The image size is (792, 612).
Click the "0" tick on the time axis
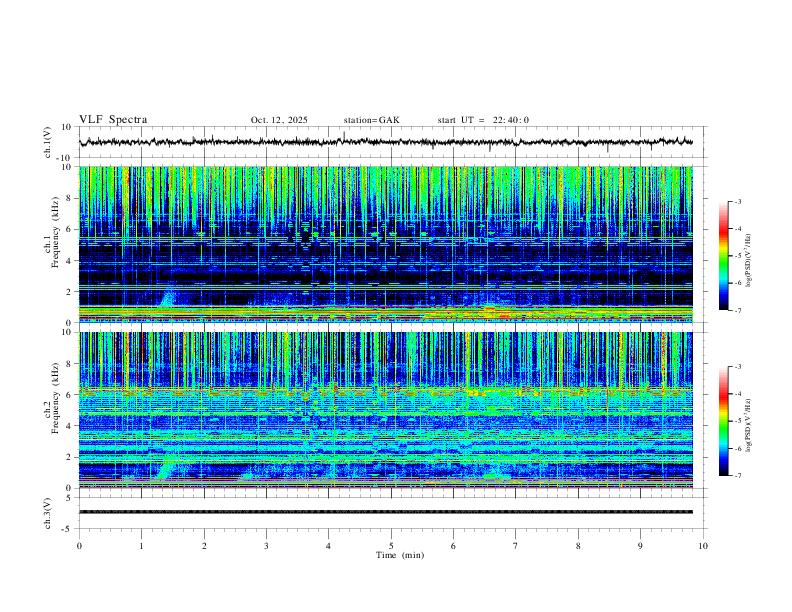pyautogui.click(x=79, y=546)
